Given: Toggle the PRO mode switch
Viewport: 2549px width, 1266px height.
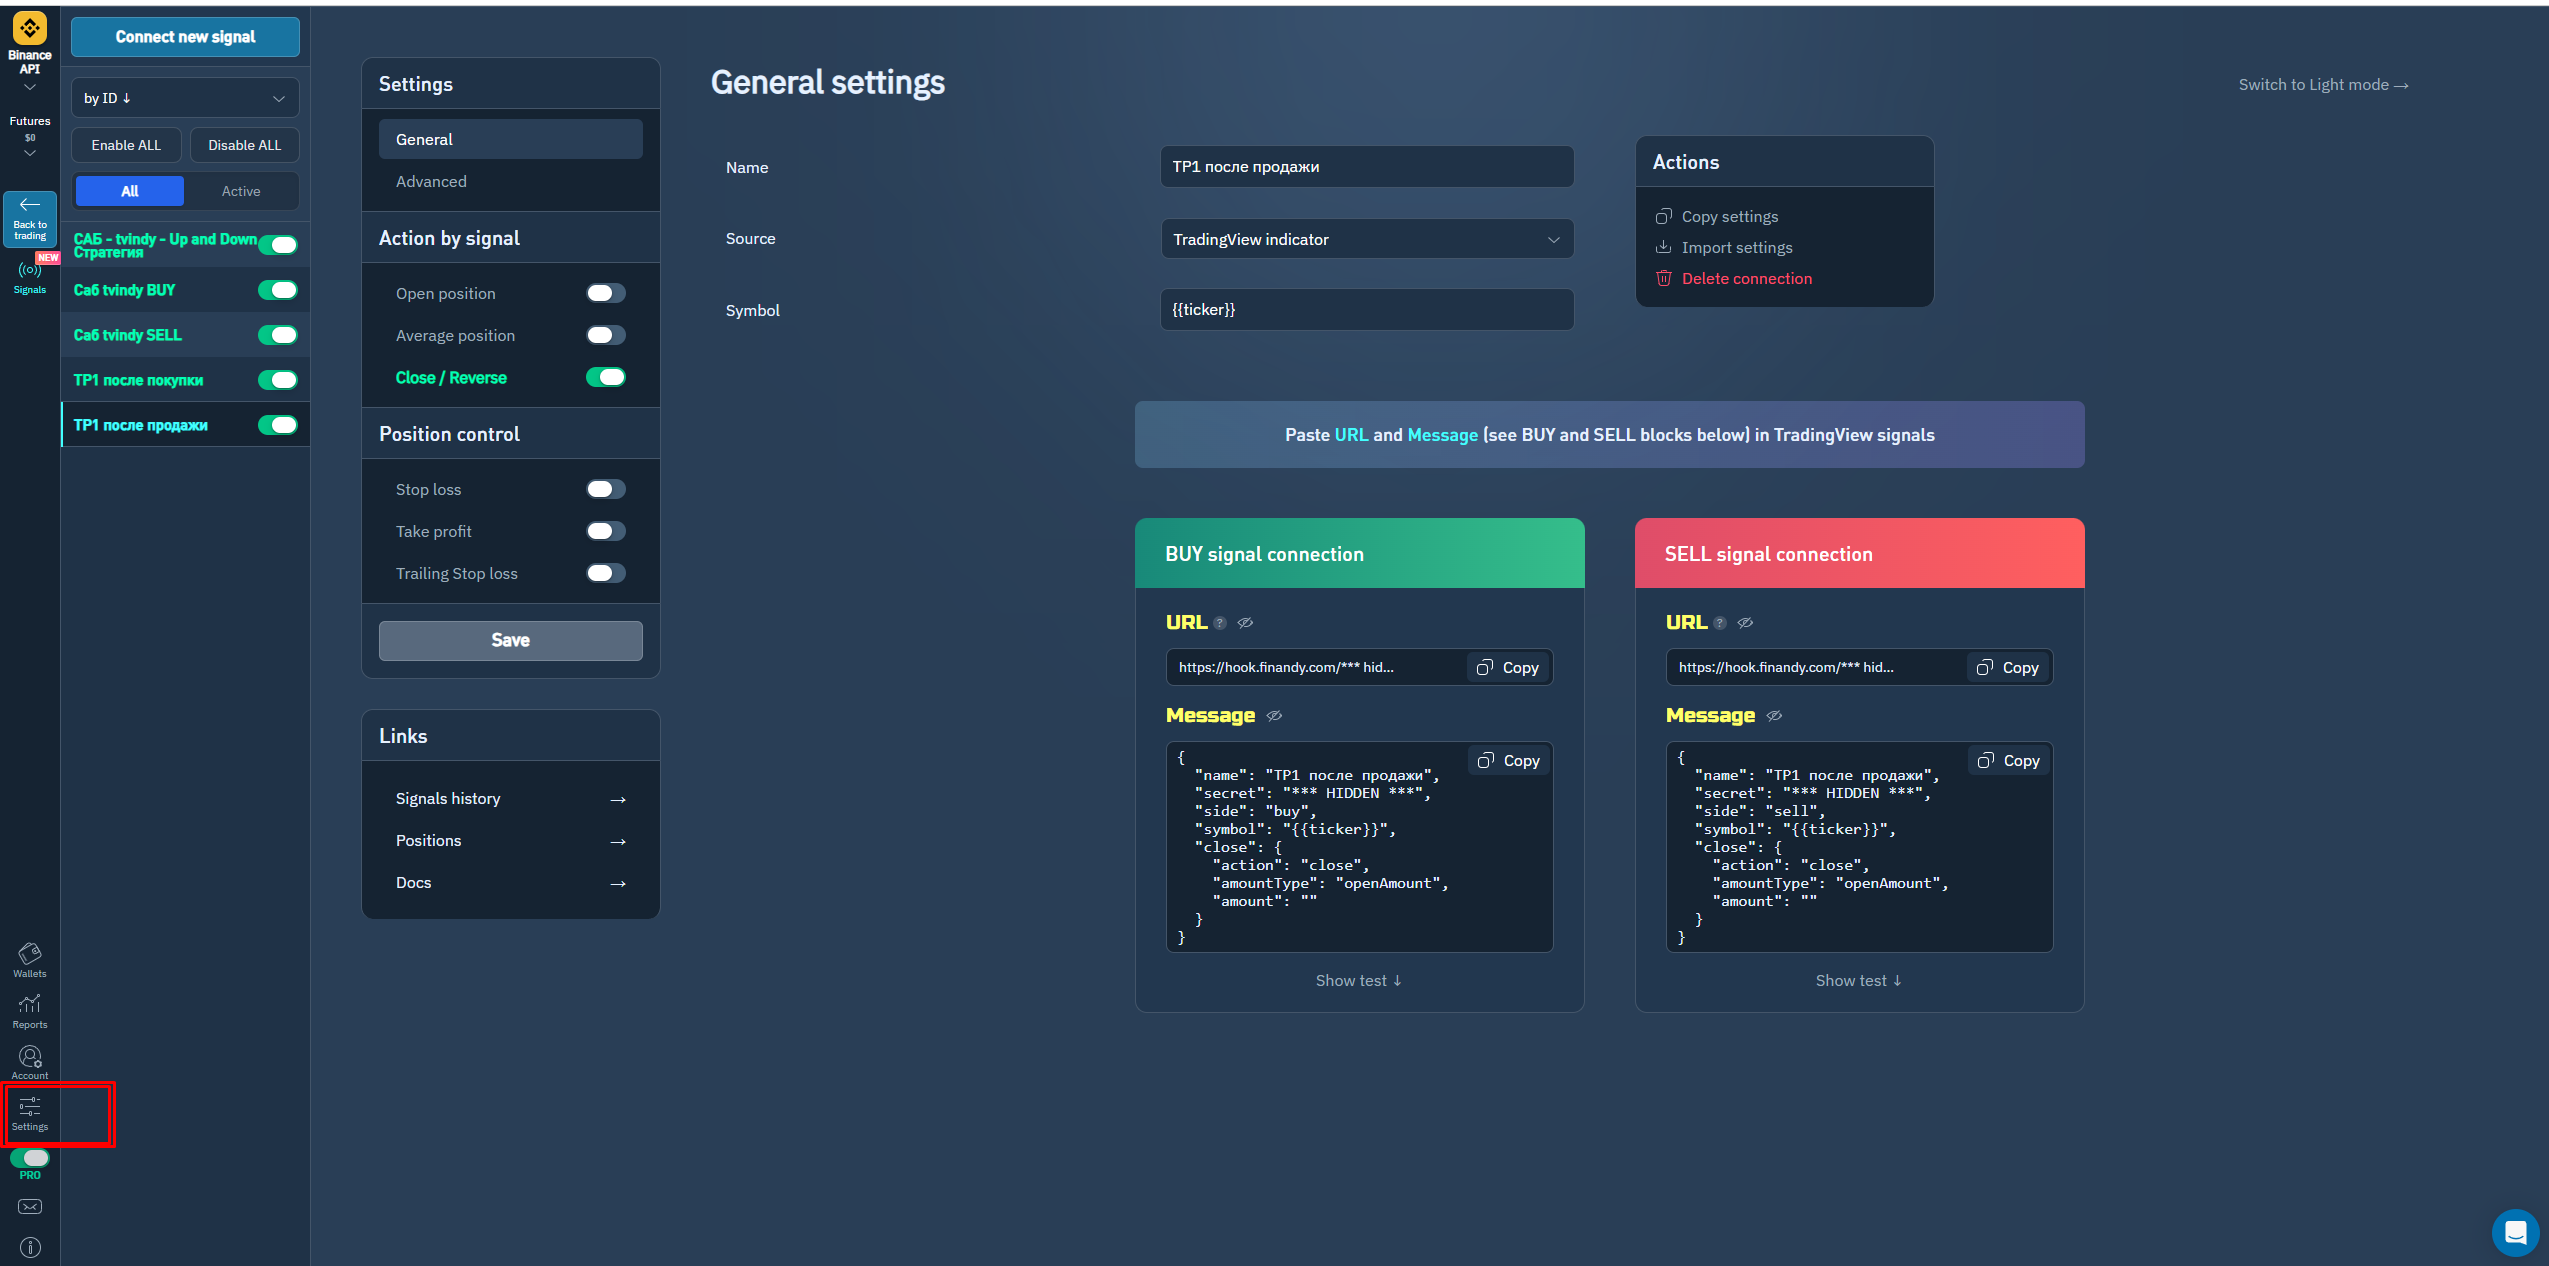Looking at the screenshot, I should 30,1158.
